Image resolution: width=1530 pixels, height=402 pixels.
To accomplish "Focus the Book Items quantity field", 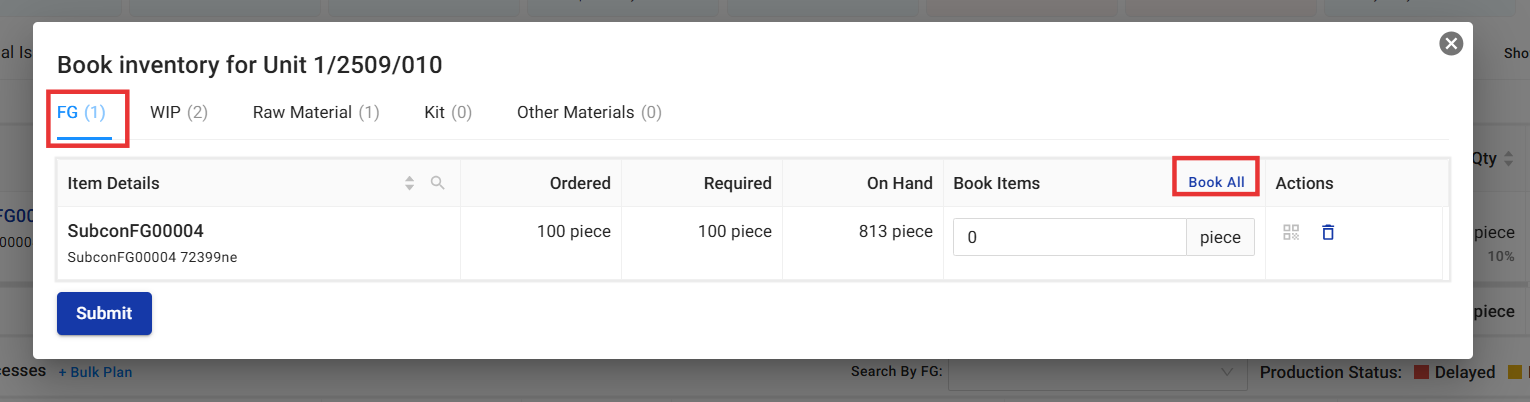I will pyautogui.click(x=1069, y=238).
